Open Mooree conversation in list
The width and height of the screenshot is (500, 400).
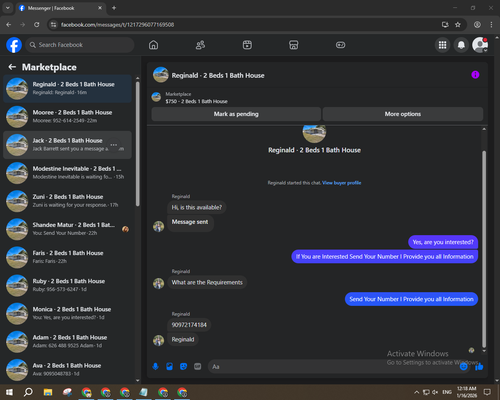(x=67, y=117)
